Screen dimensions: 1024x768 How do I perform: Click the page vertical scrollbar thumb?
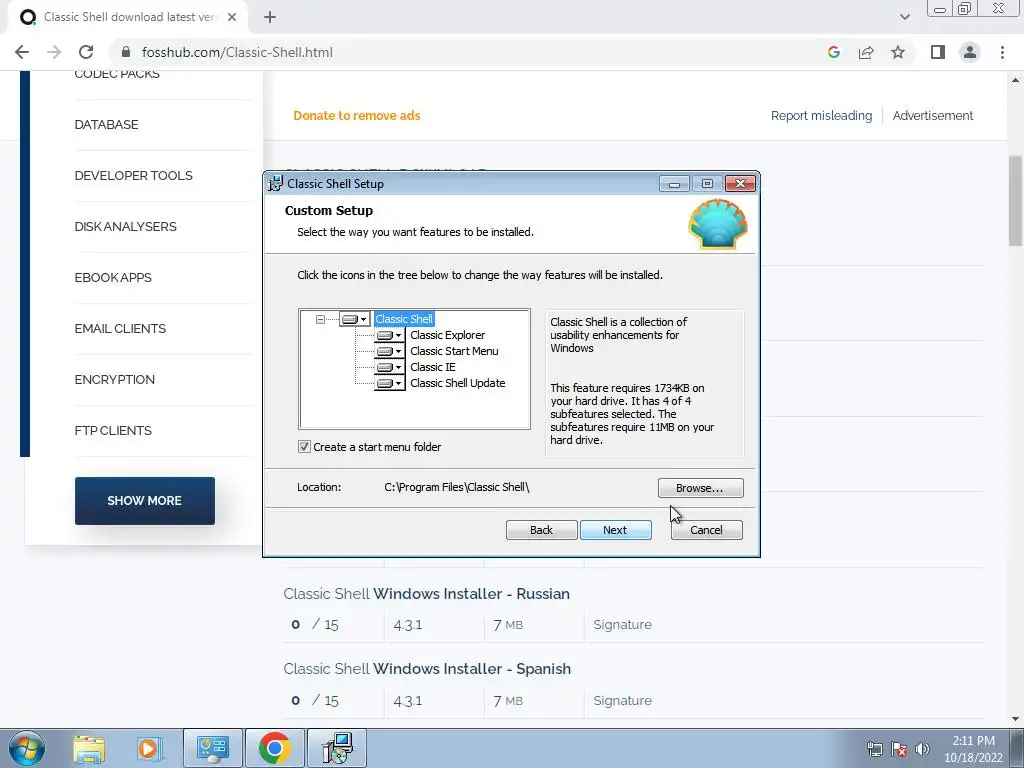pyautogui.click(x=1015, y=200)
